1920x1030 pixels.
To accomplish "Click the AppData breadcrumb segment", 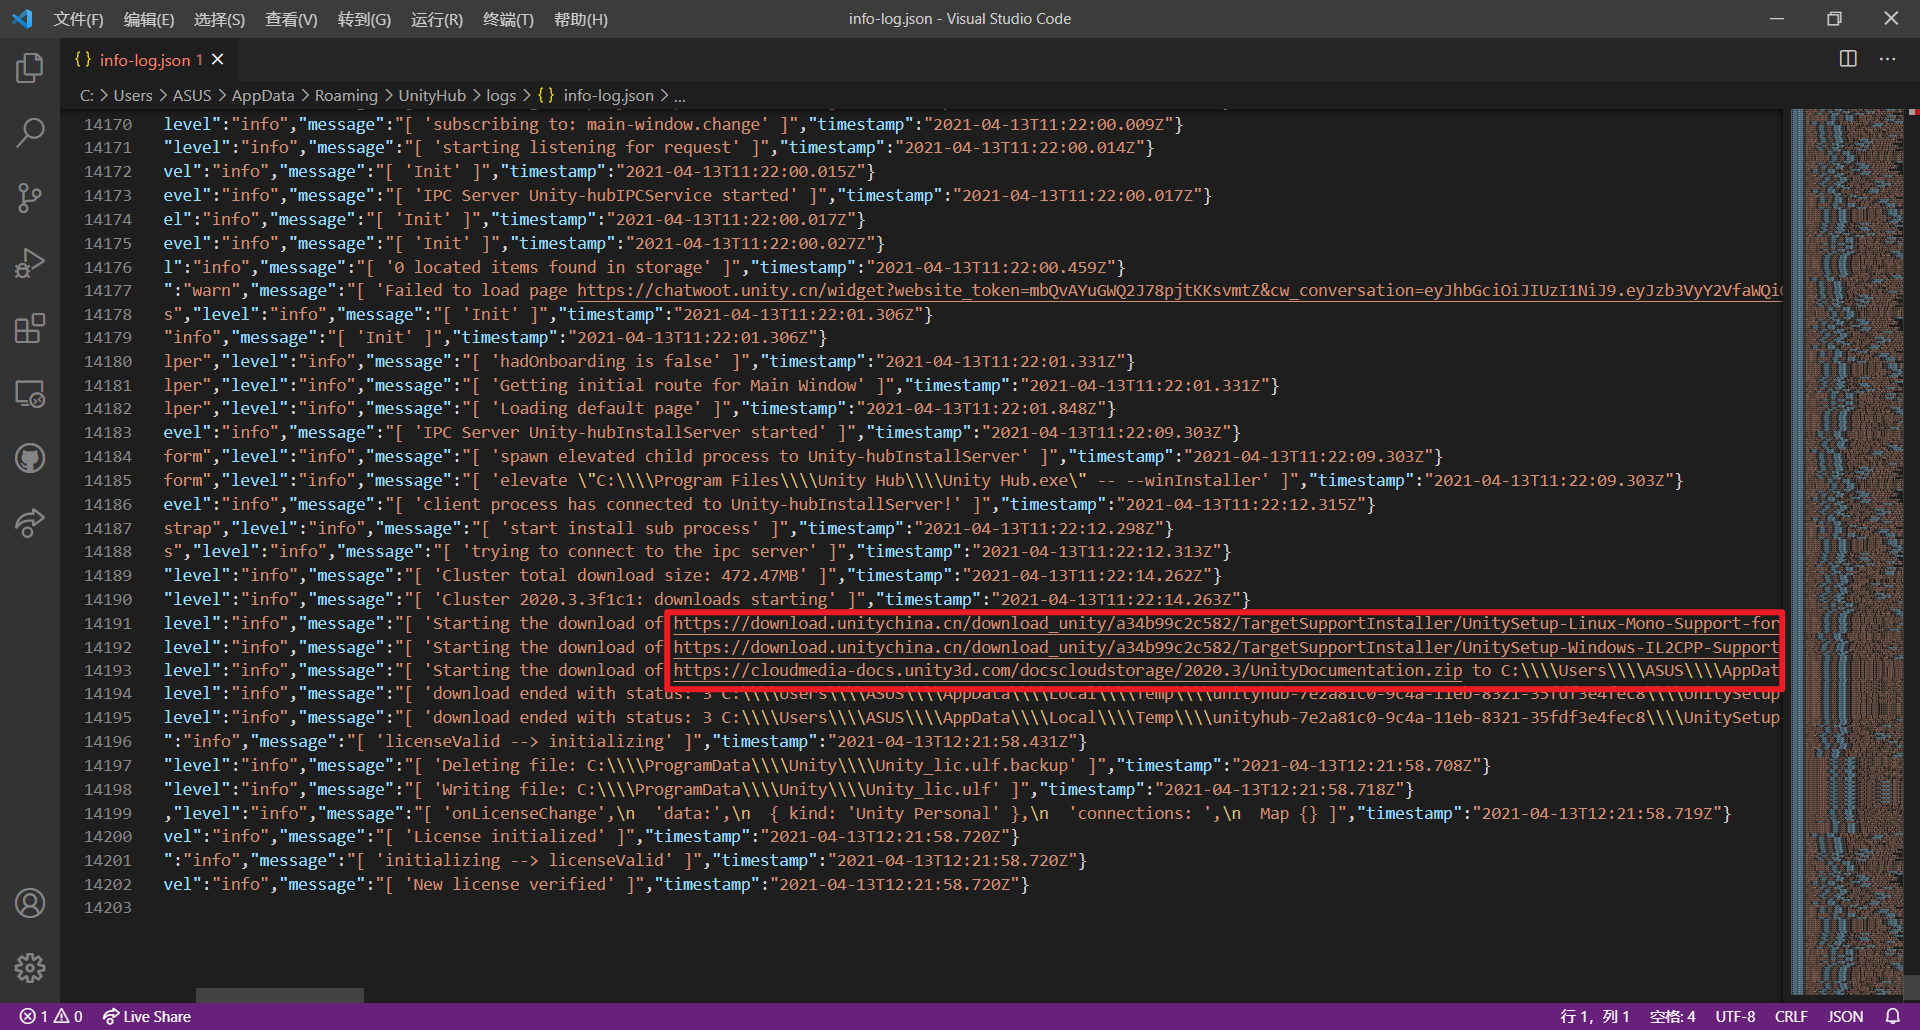I will (x=263, y=95).
